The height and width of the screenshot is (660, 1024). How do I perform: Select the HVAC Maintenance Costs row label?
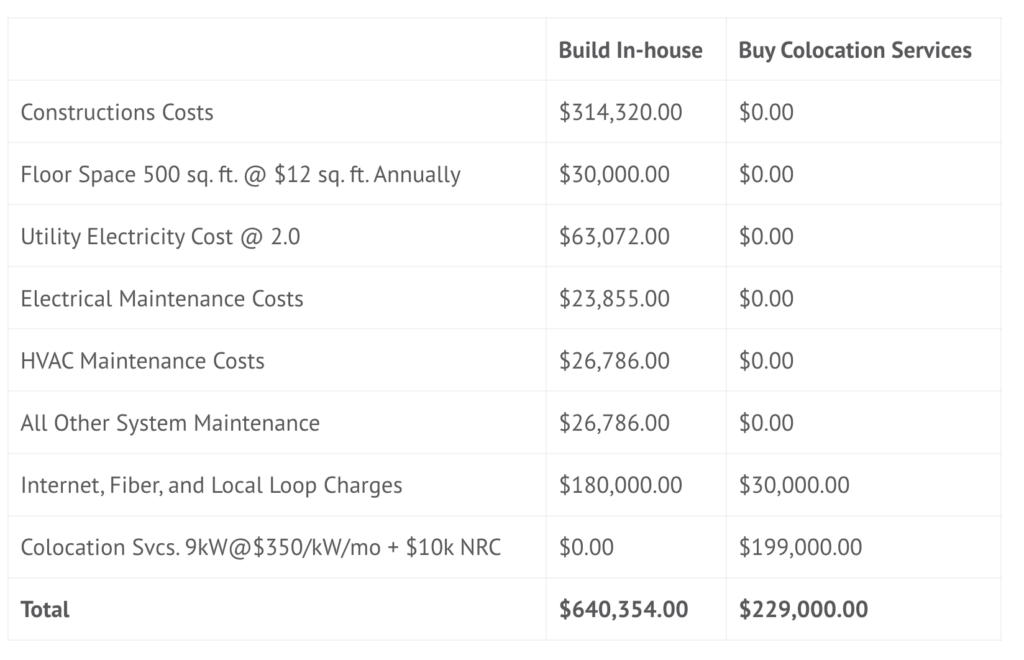point(142,360)
